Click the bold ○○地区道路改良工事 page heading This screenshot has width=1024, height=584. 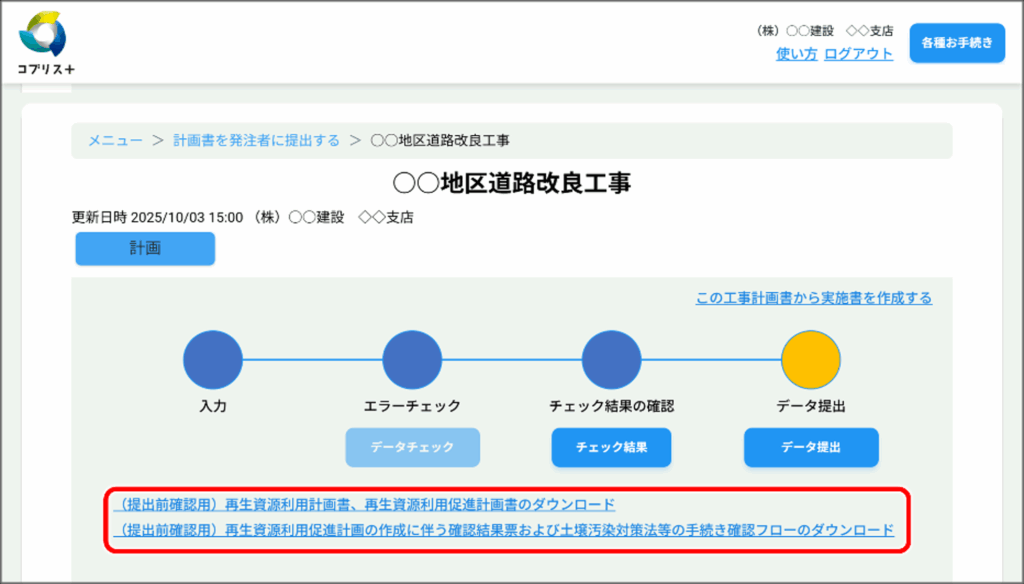[511, 184]
